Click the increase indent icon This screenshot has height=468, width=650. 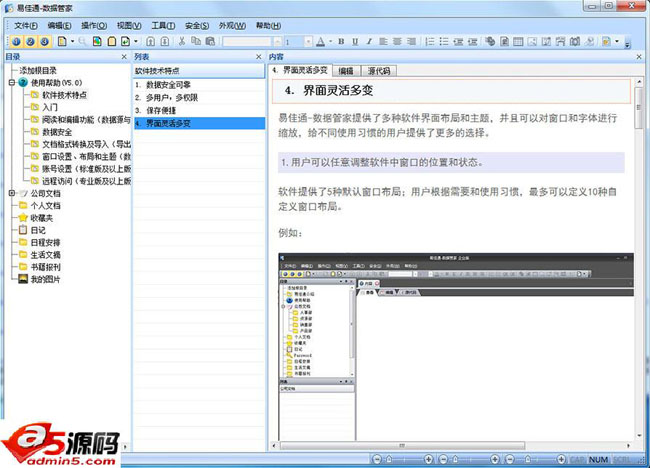pos(473,41)
